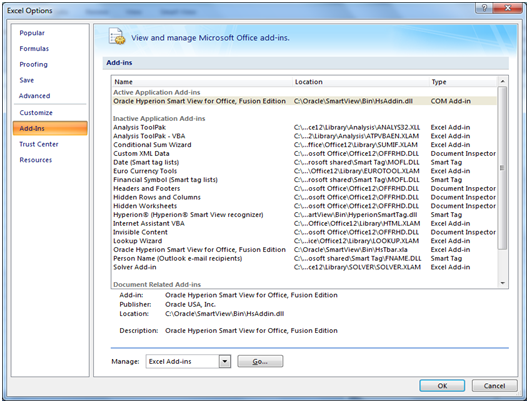Click the Active Application Add-ins group heading
The height and width of the screenshot is (403, 529).
(x=157, y=92)
